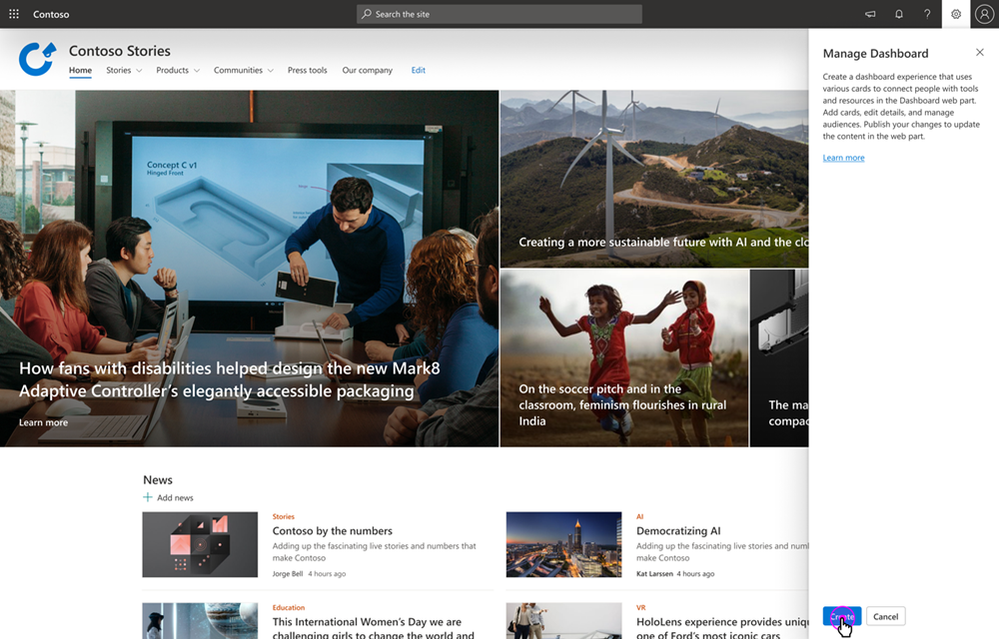Click the plus icon beside Add news
Viewport: 999px width, 639px height.
click(x=148, y=497)
